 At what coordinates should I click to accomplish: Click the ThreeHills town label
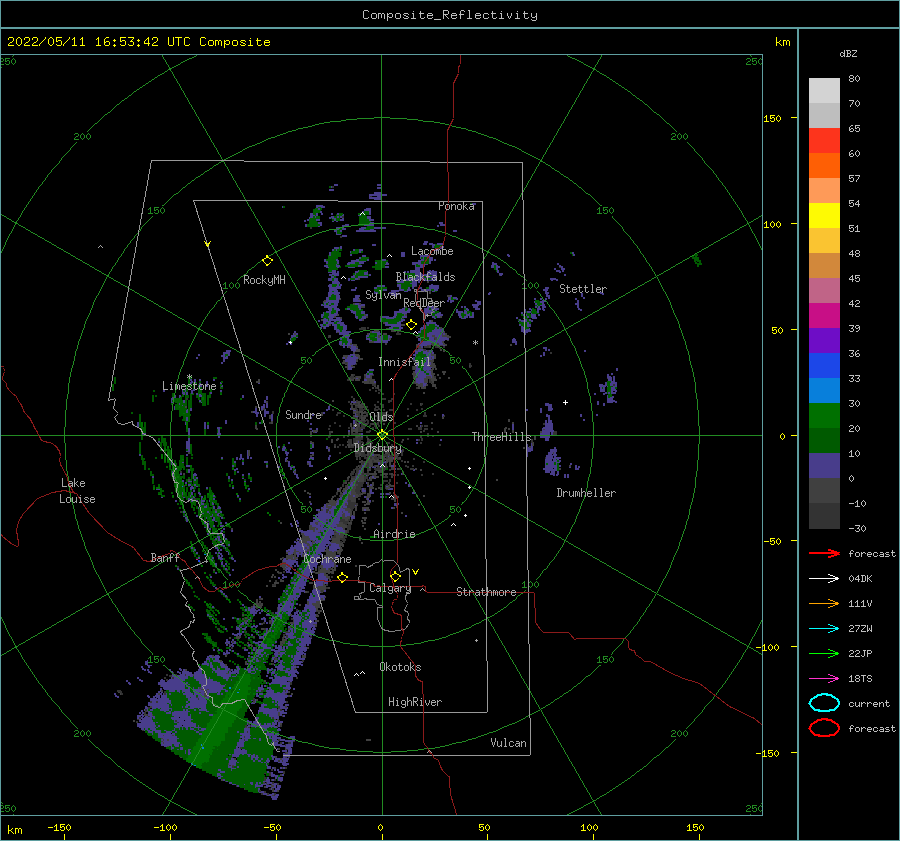coord(501,437)
